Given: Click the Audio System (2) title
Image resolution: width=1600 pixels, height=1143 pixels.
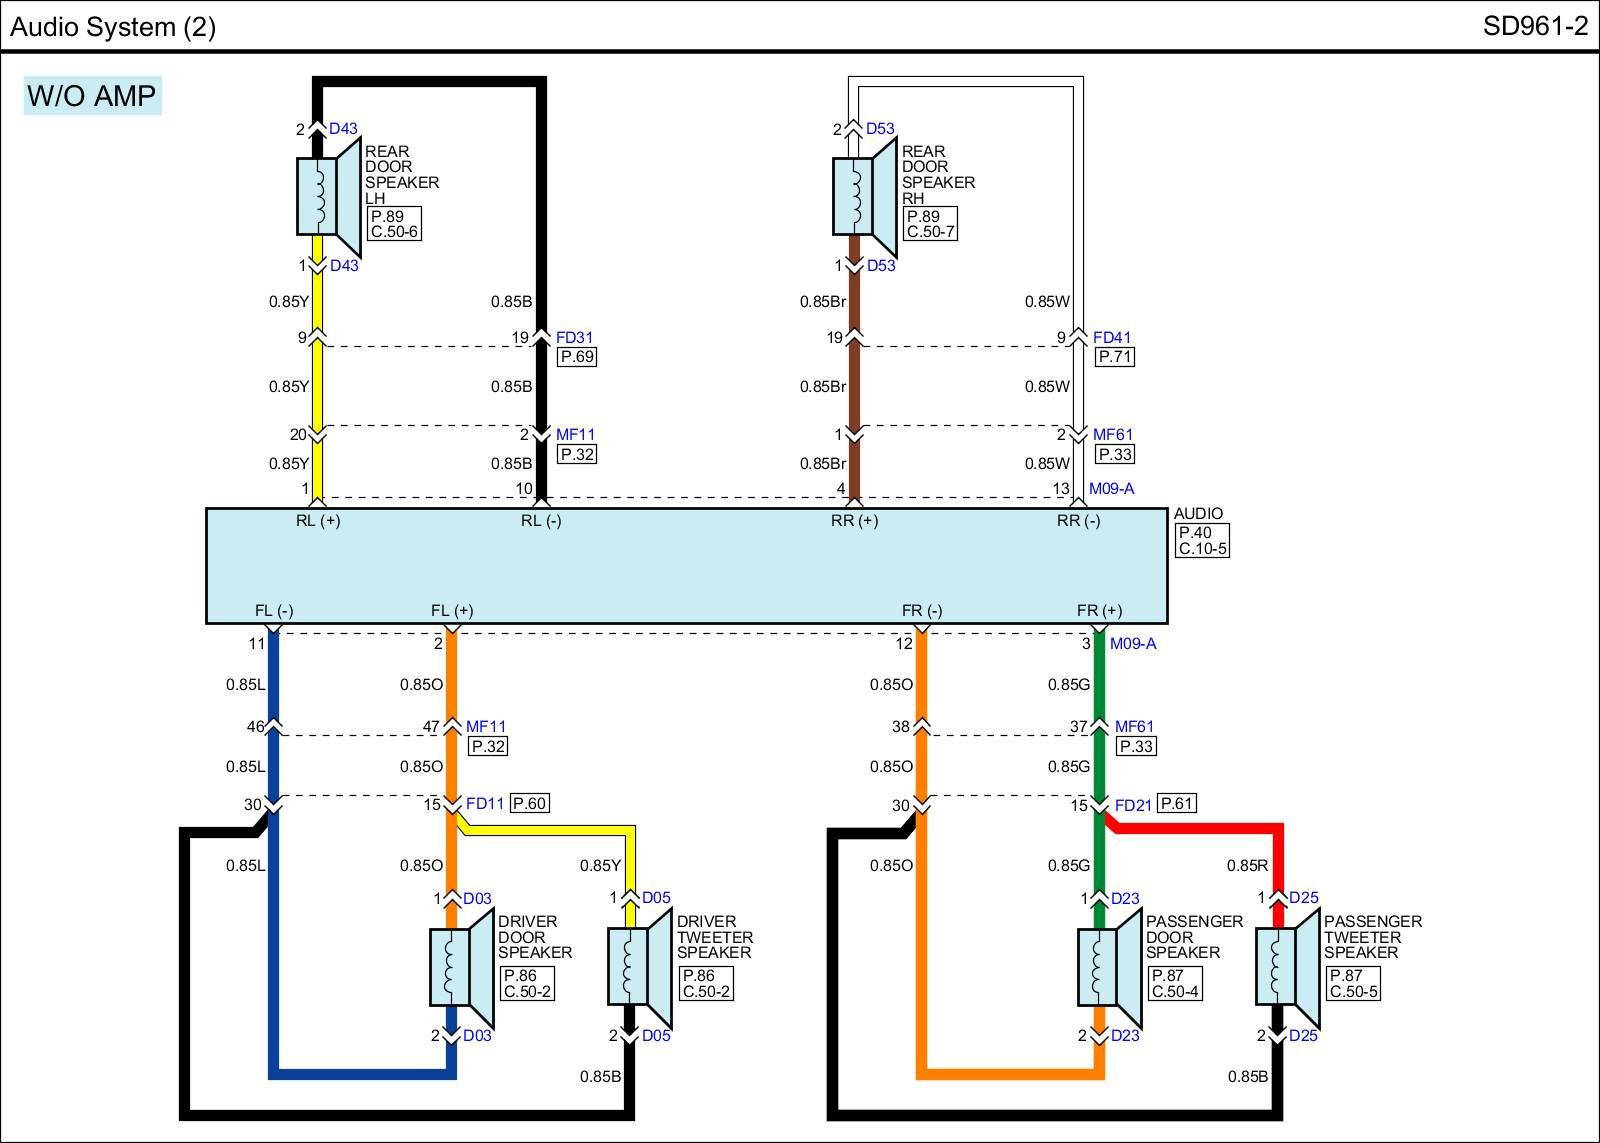Looking at the screenshot, I should 113,27.
